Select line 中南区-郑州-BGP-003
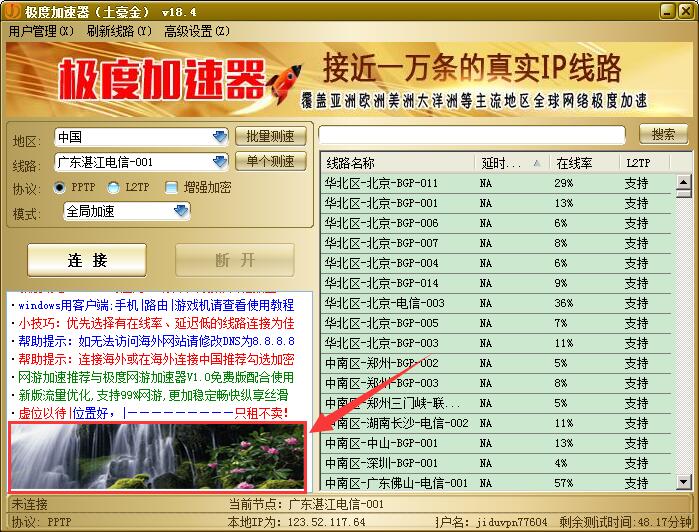 (x=496, y=384)
